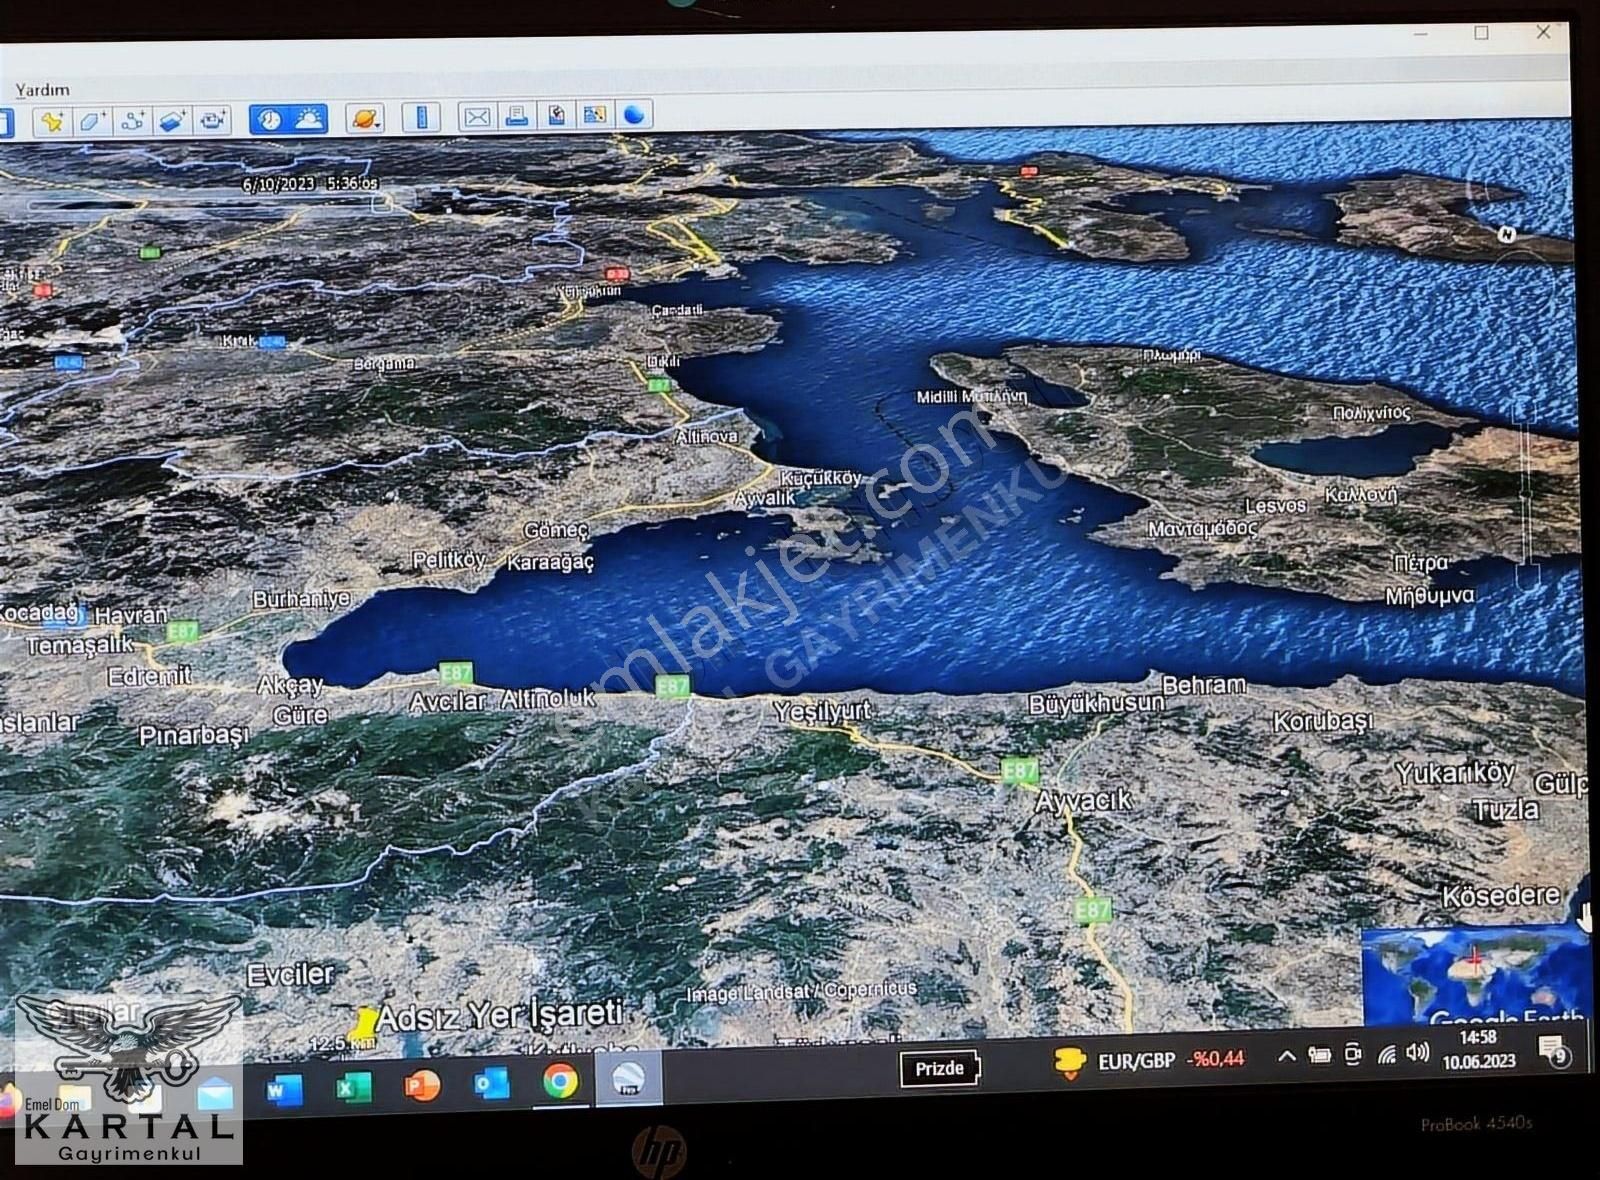This screenshot has width=1600, height=1180.
Task: Click the yellow Adsız Yer İşareti pushpin
Action: pos(362,1023)
